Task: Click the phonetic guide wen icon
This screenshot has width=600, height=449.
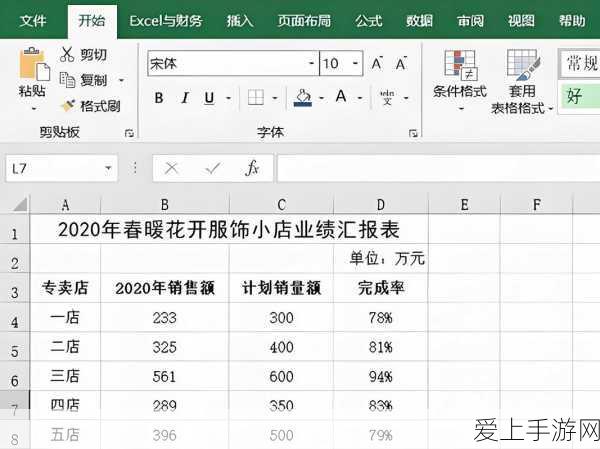Action: coord(387,97)
